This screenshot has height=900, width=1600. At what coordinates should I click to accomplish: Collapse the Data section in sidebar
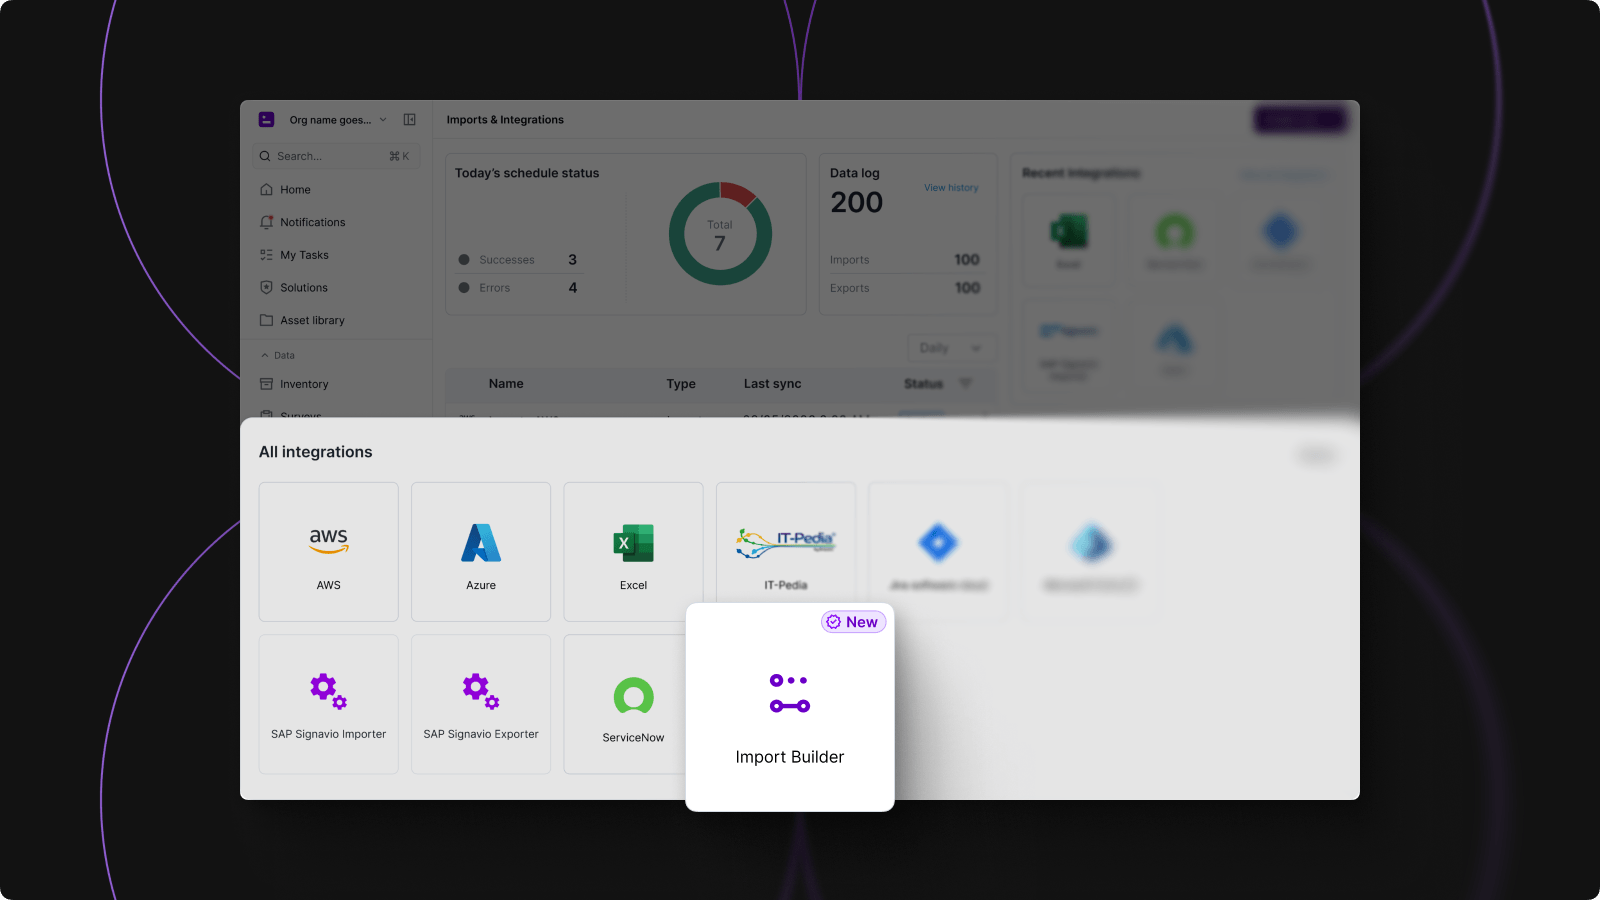tap(265, 355)
